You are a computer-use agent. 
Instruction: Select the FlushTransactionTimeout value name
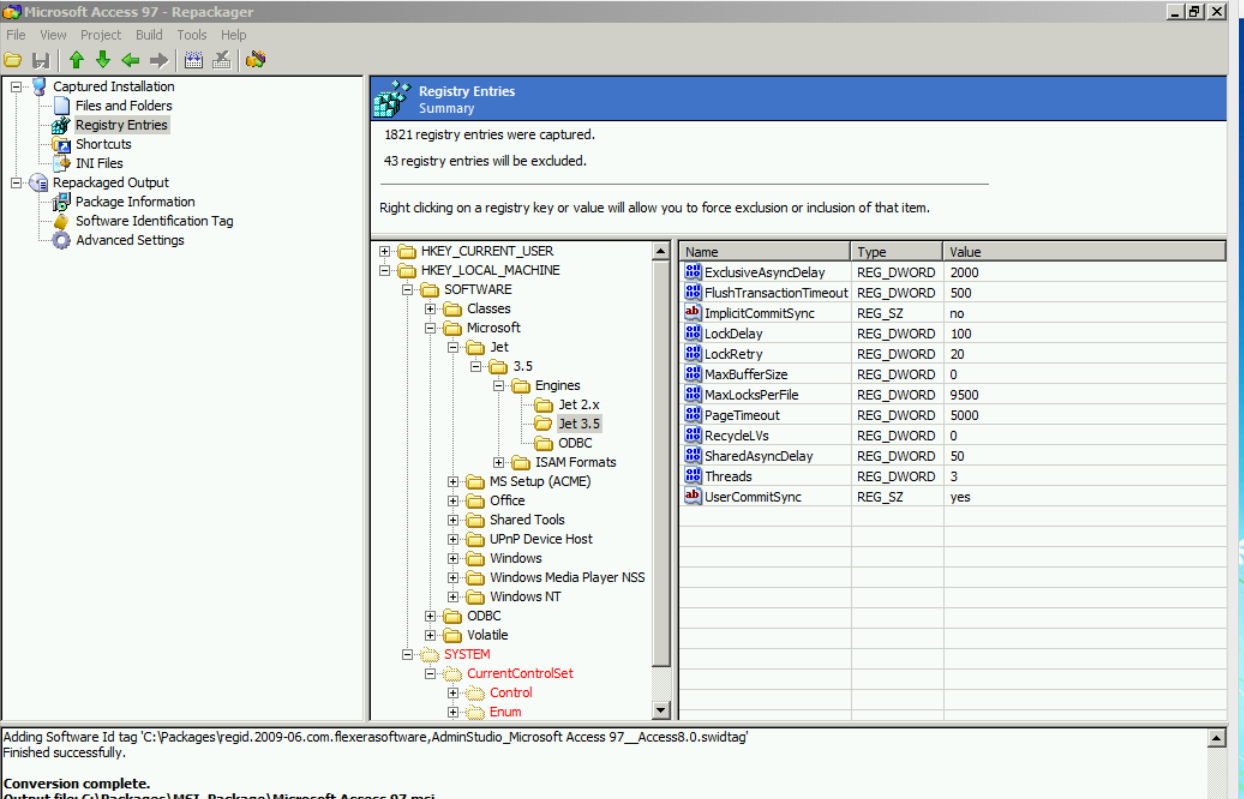click(x=776, y=293)
